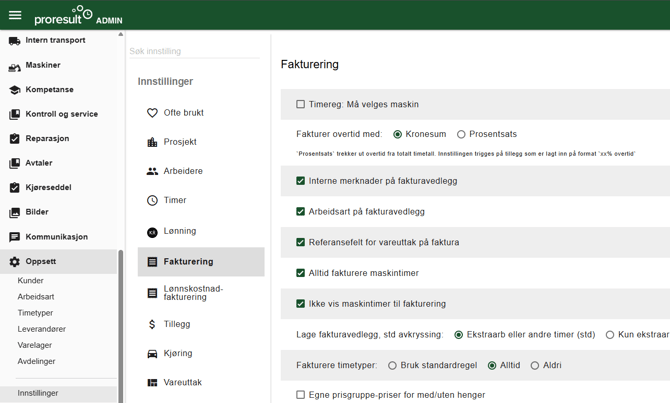This screenshot has height=403, width=670.
Task: Click the Kompetanse graduation cap icon
Action: [x=15, y=90]
